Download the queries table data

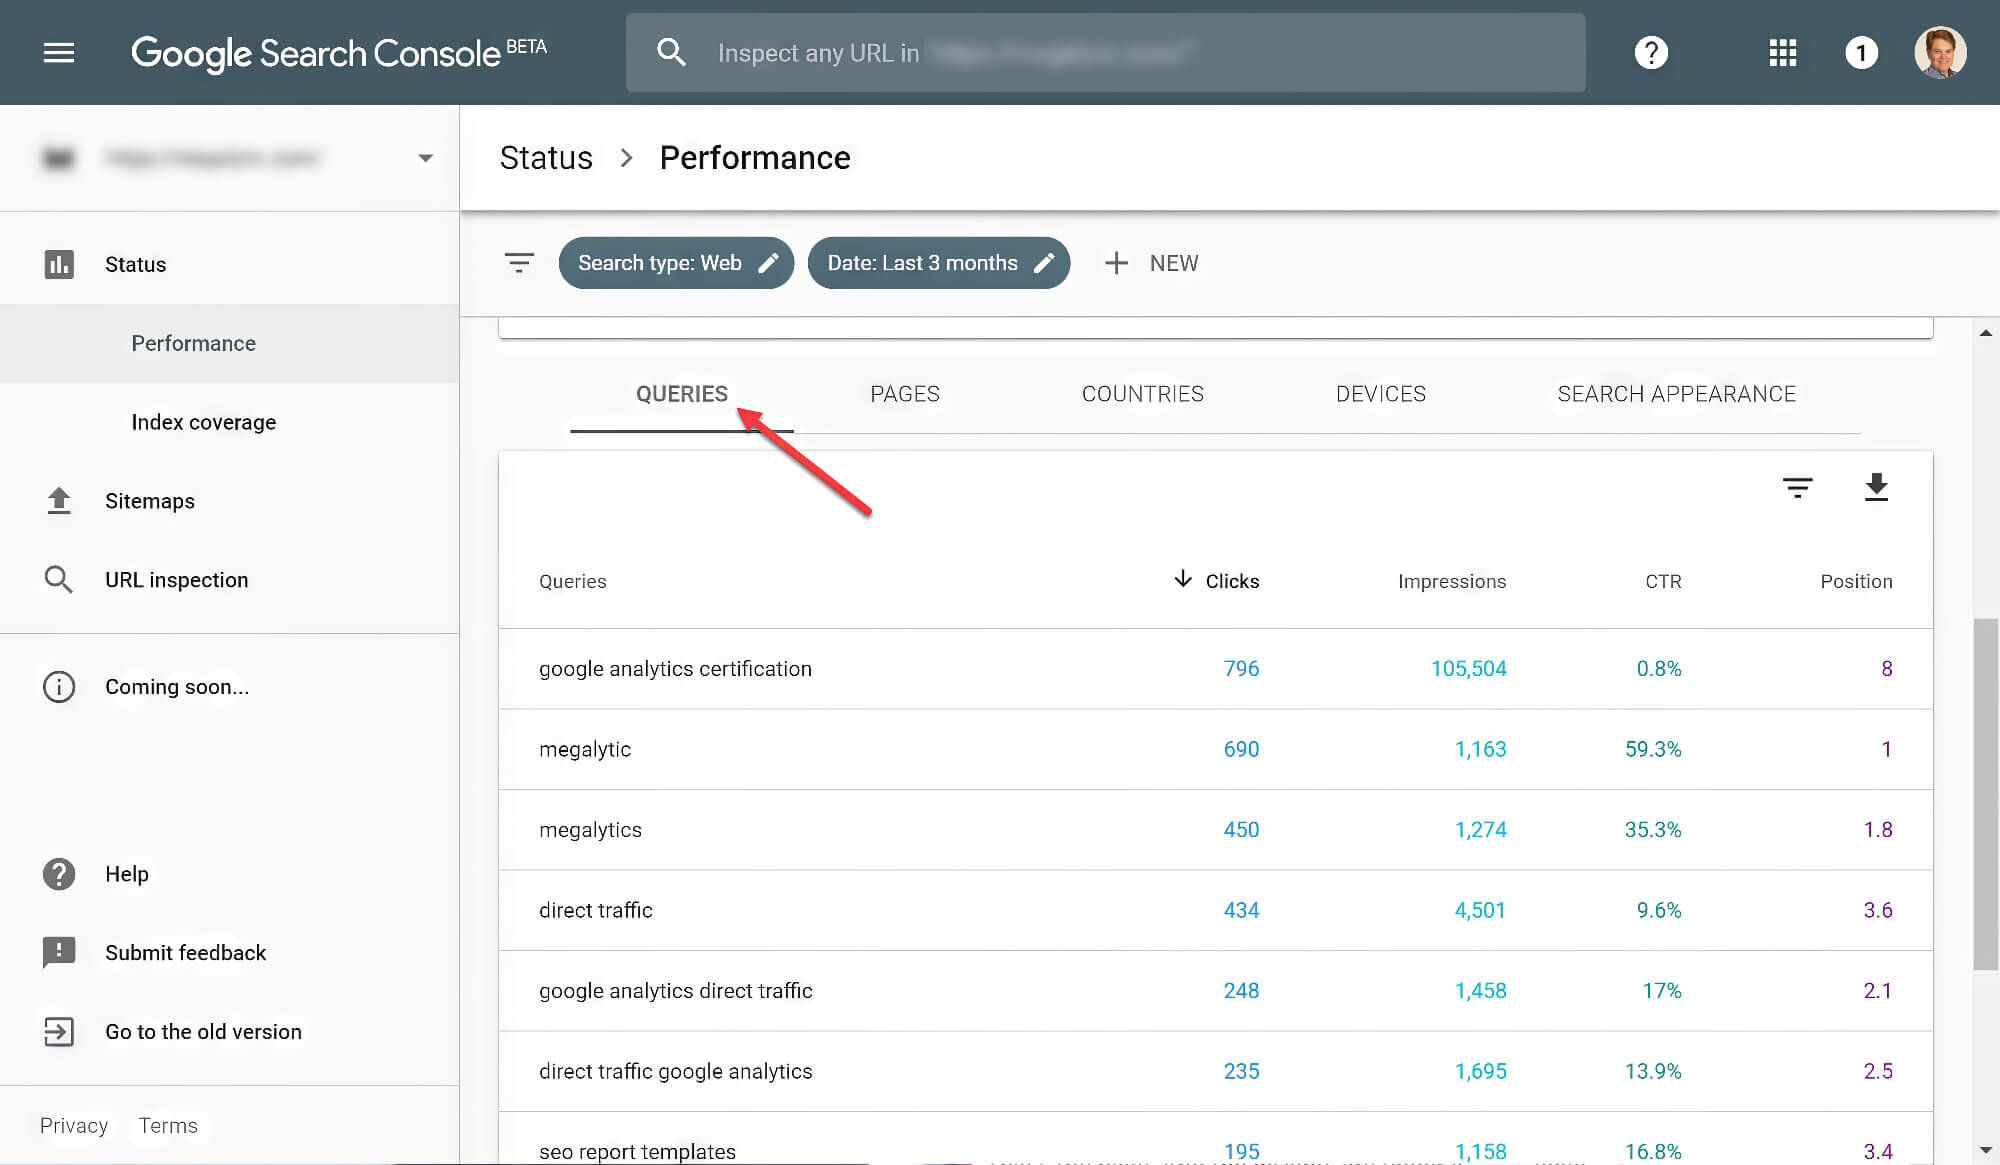1877,489
